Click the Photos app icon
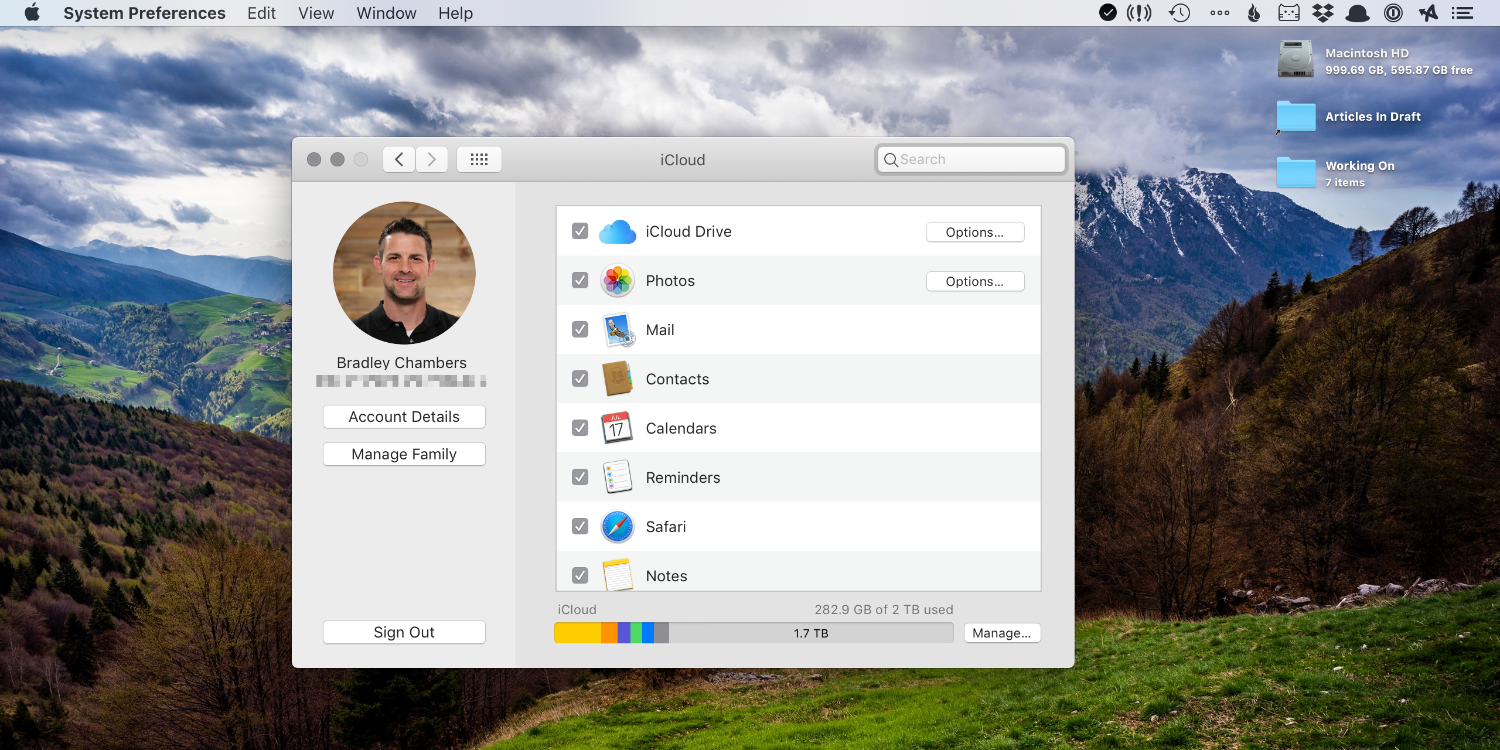1500x750 pixels. [x=617, y=281]
